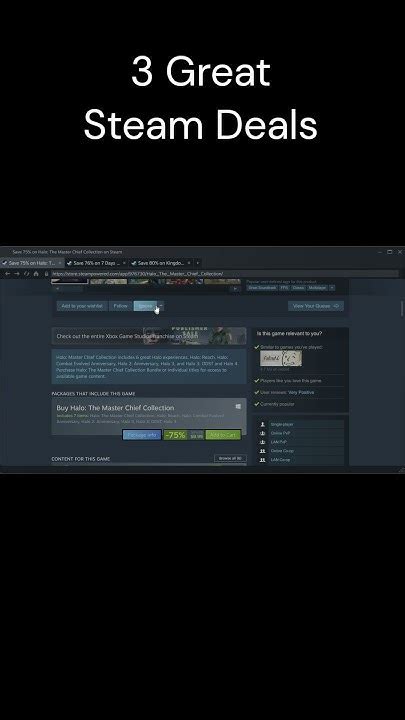Click the Single-player person icon

[x=263, y=424]
